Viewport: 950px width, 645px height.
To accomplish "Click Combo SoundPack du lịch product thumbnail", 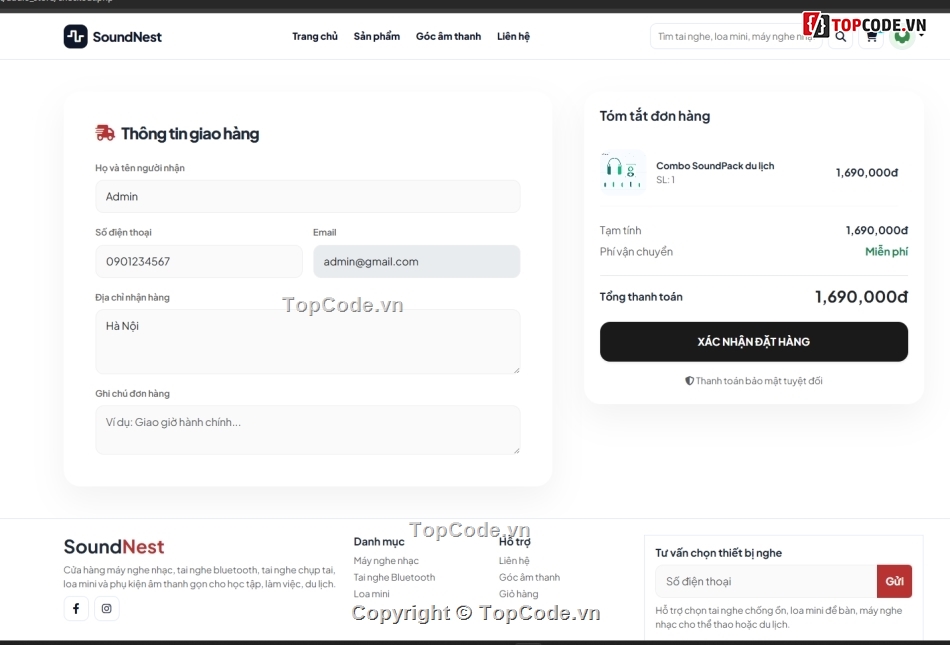I will [x=622, y=173].
